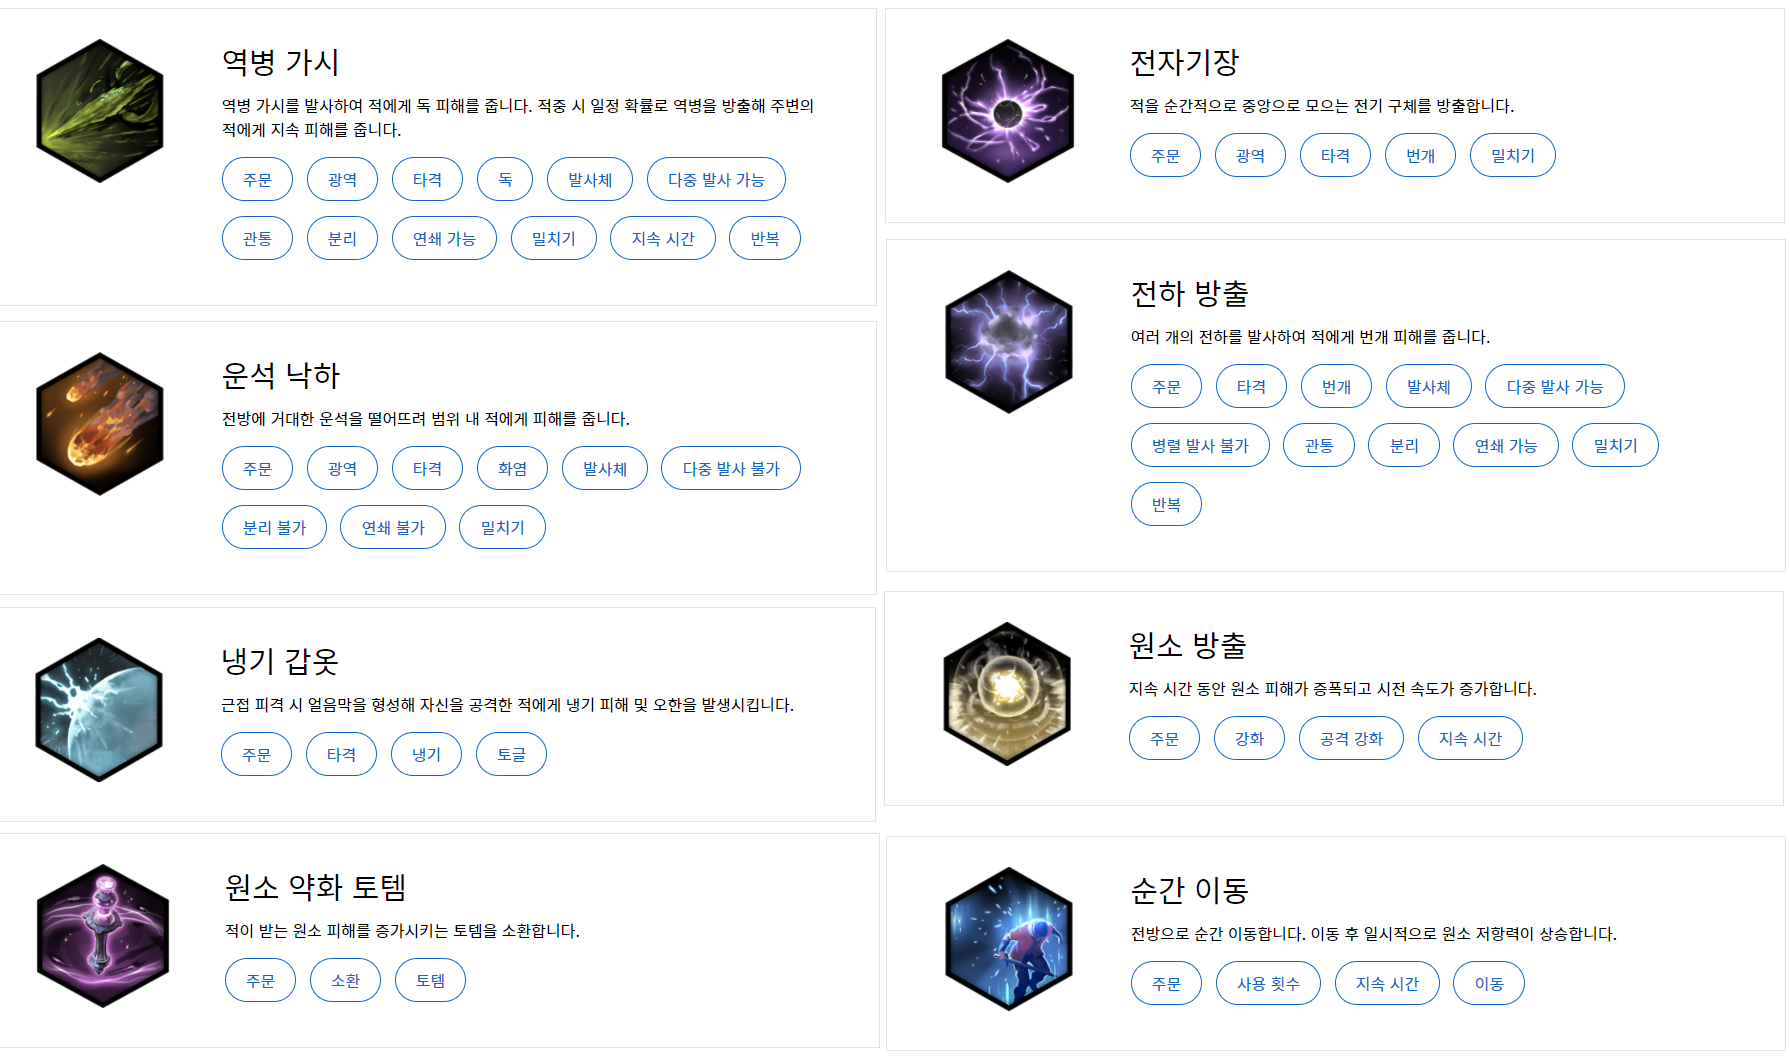Image resolution: width=1790 pixels, height=1060 pixels.
Task: Select the 소환 tag under 원소 약화 토템
Action: tap(345, 980)
